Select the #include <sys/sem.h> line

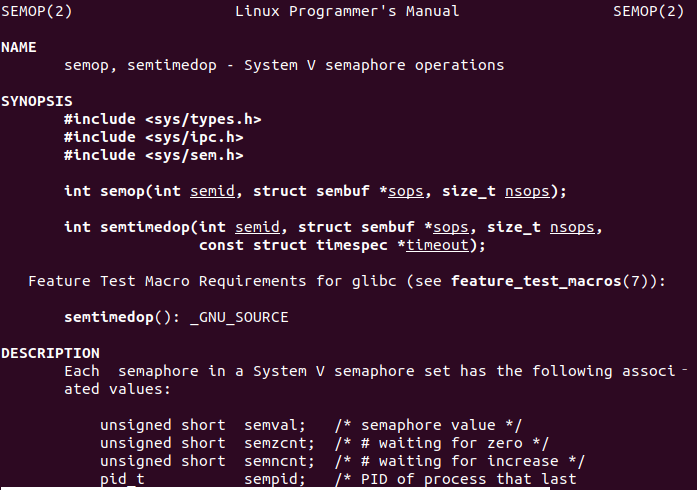(153, 156)
